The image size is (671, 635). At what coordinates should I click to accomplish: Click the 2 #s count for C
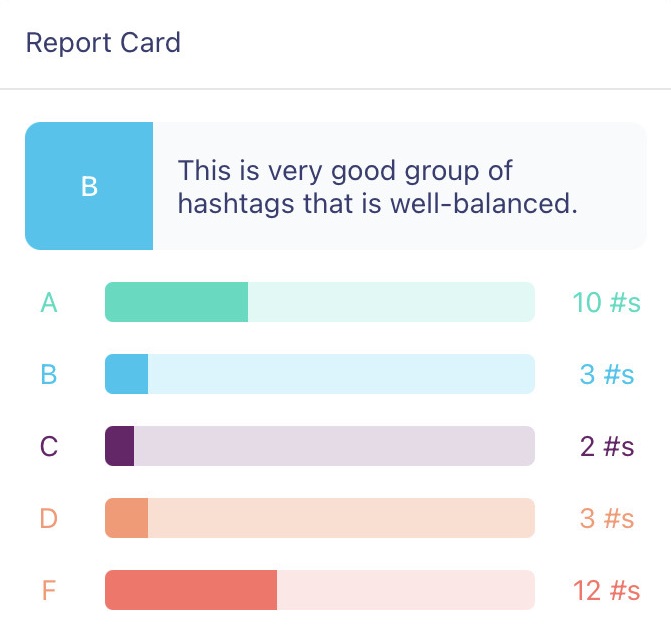point(607,446)
